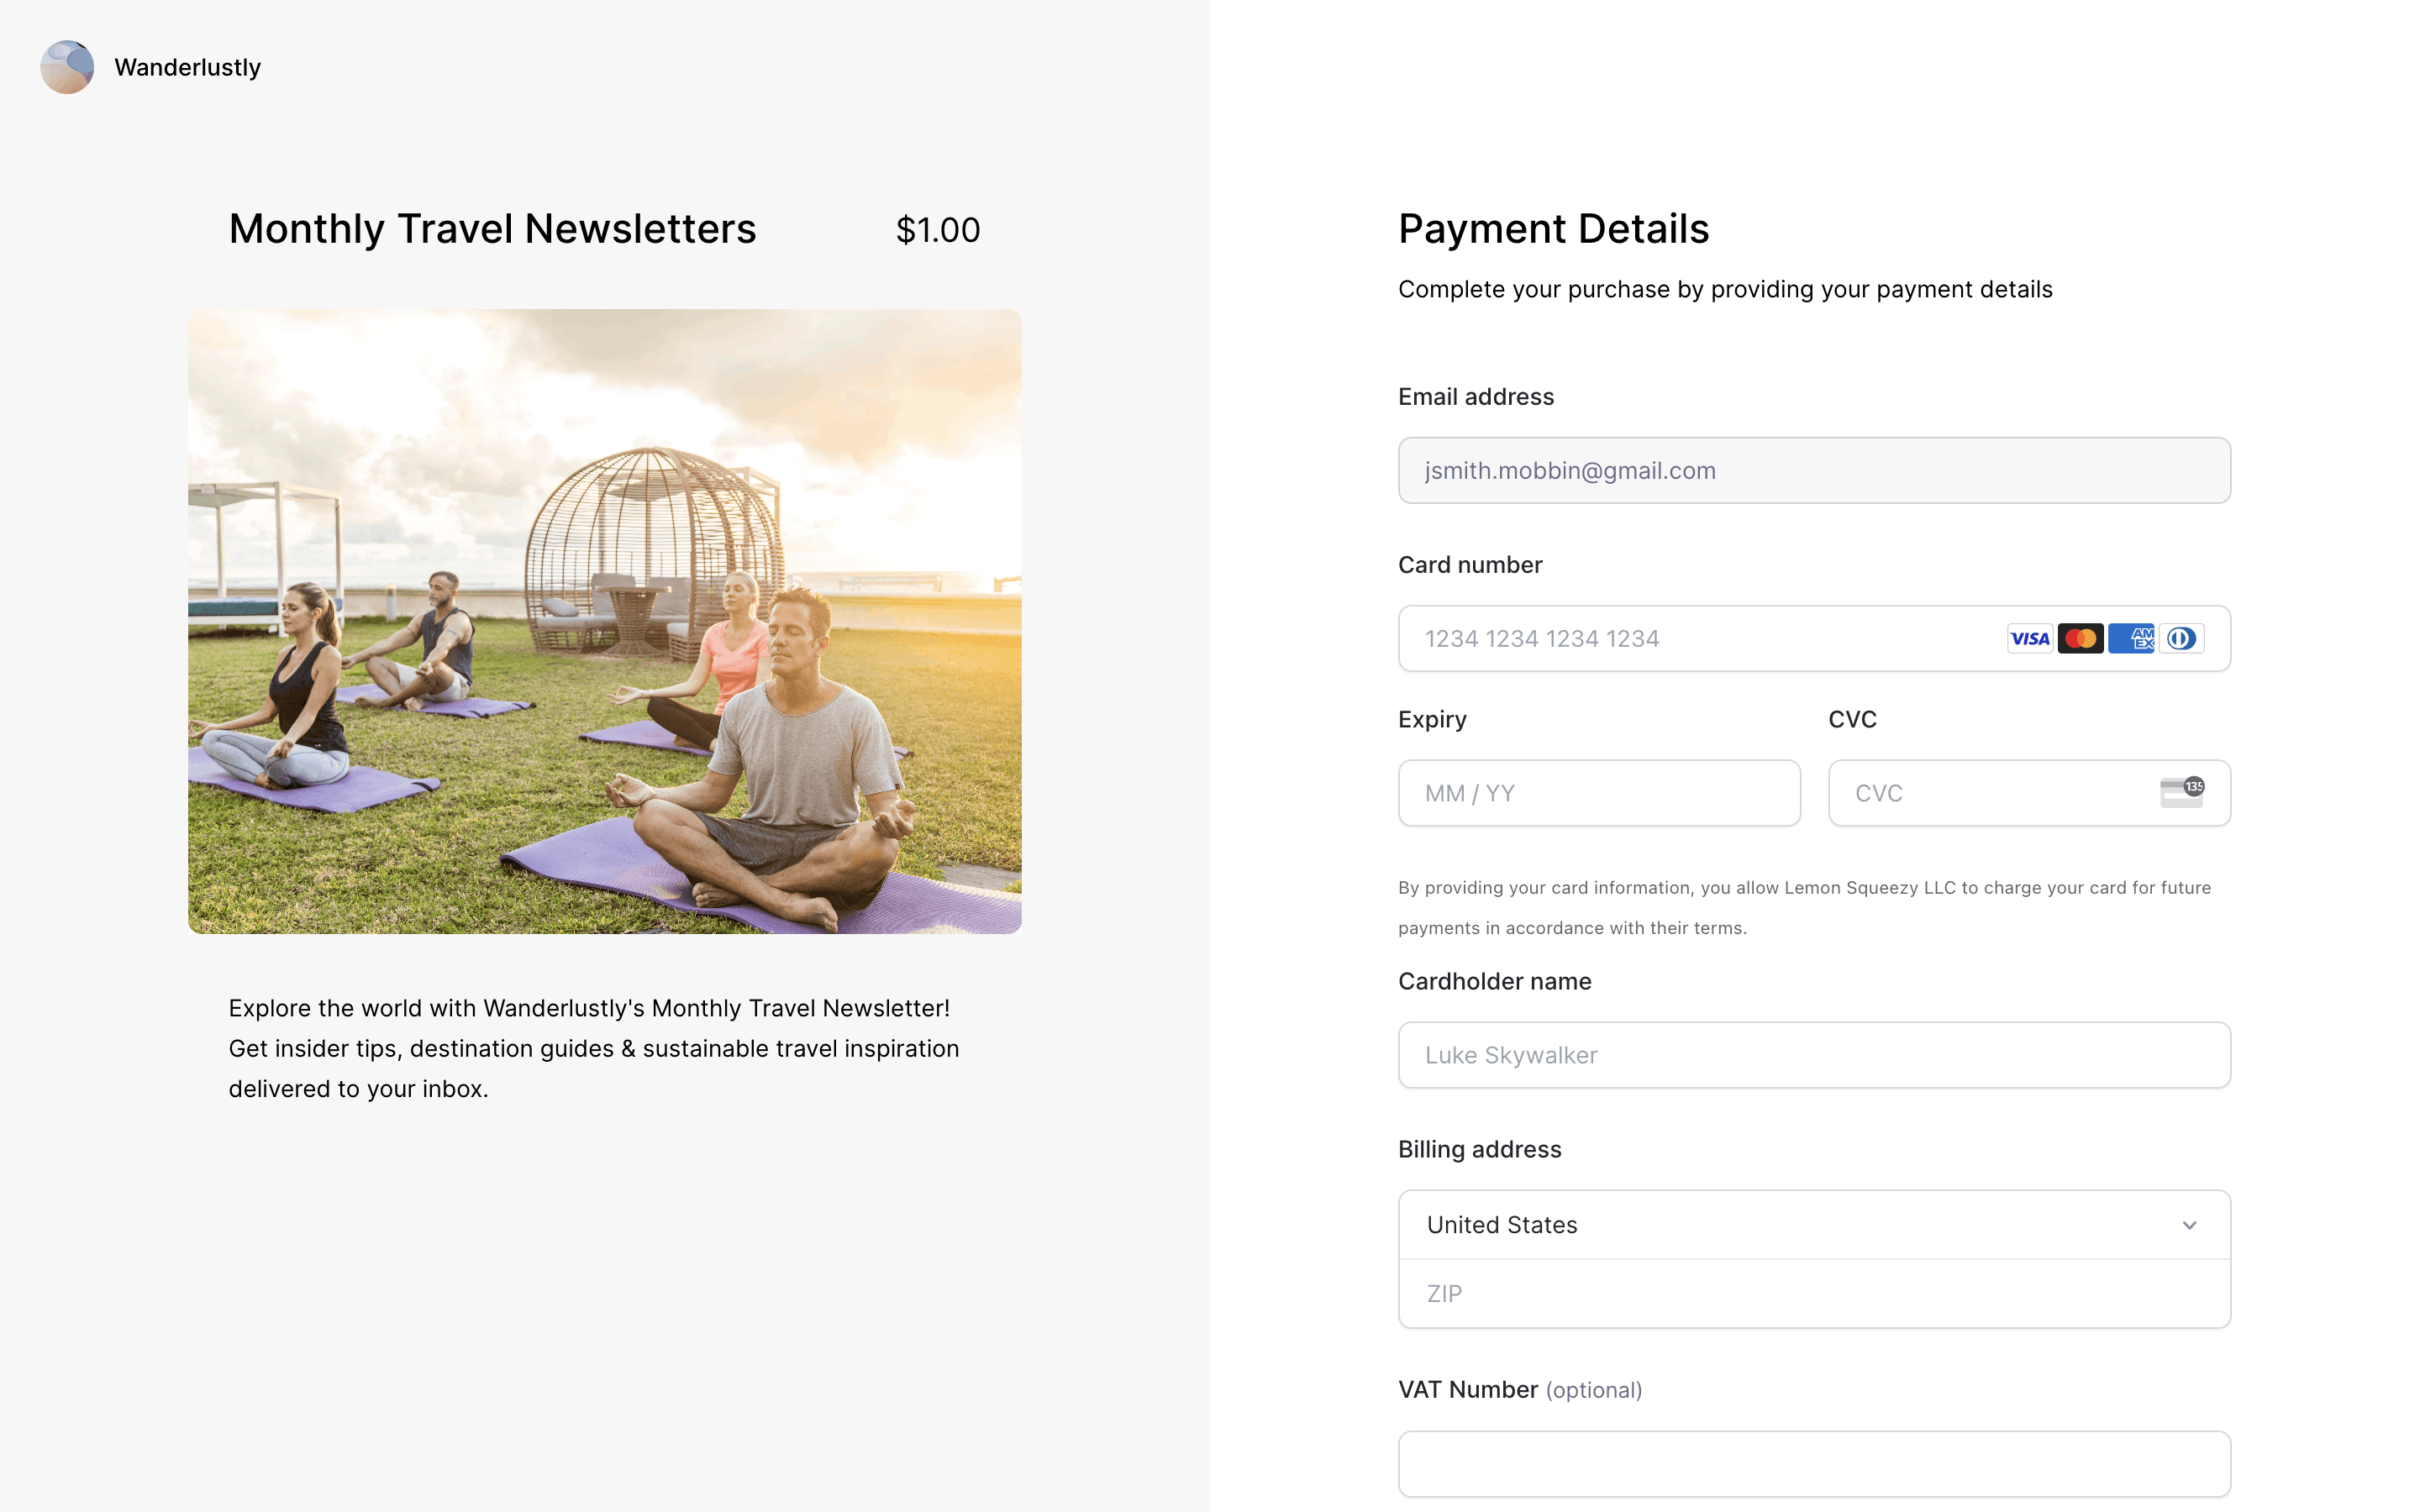Click the Wanderlustly store name
Image resolution: width=2420 pixels, height=1512 pixels.
[187, 67]
